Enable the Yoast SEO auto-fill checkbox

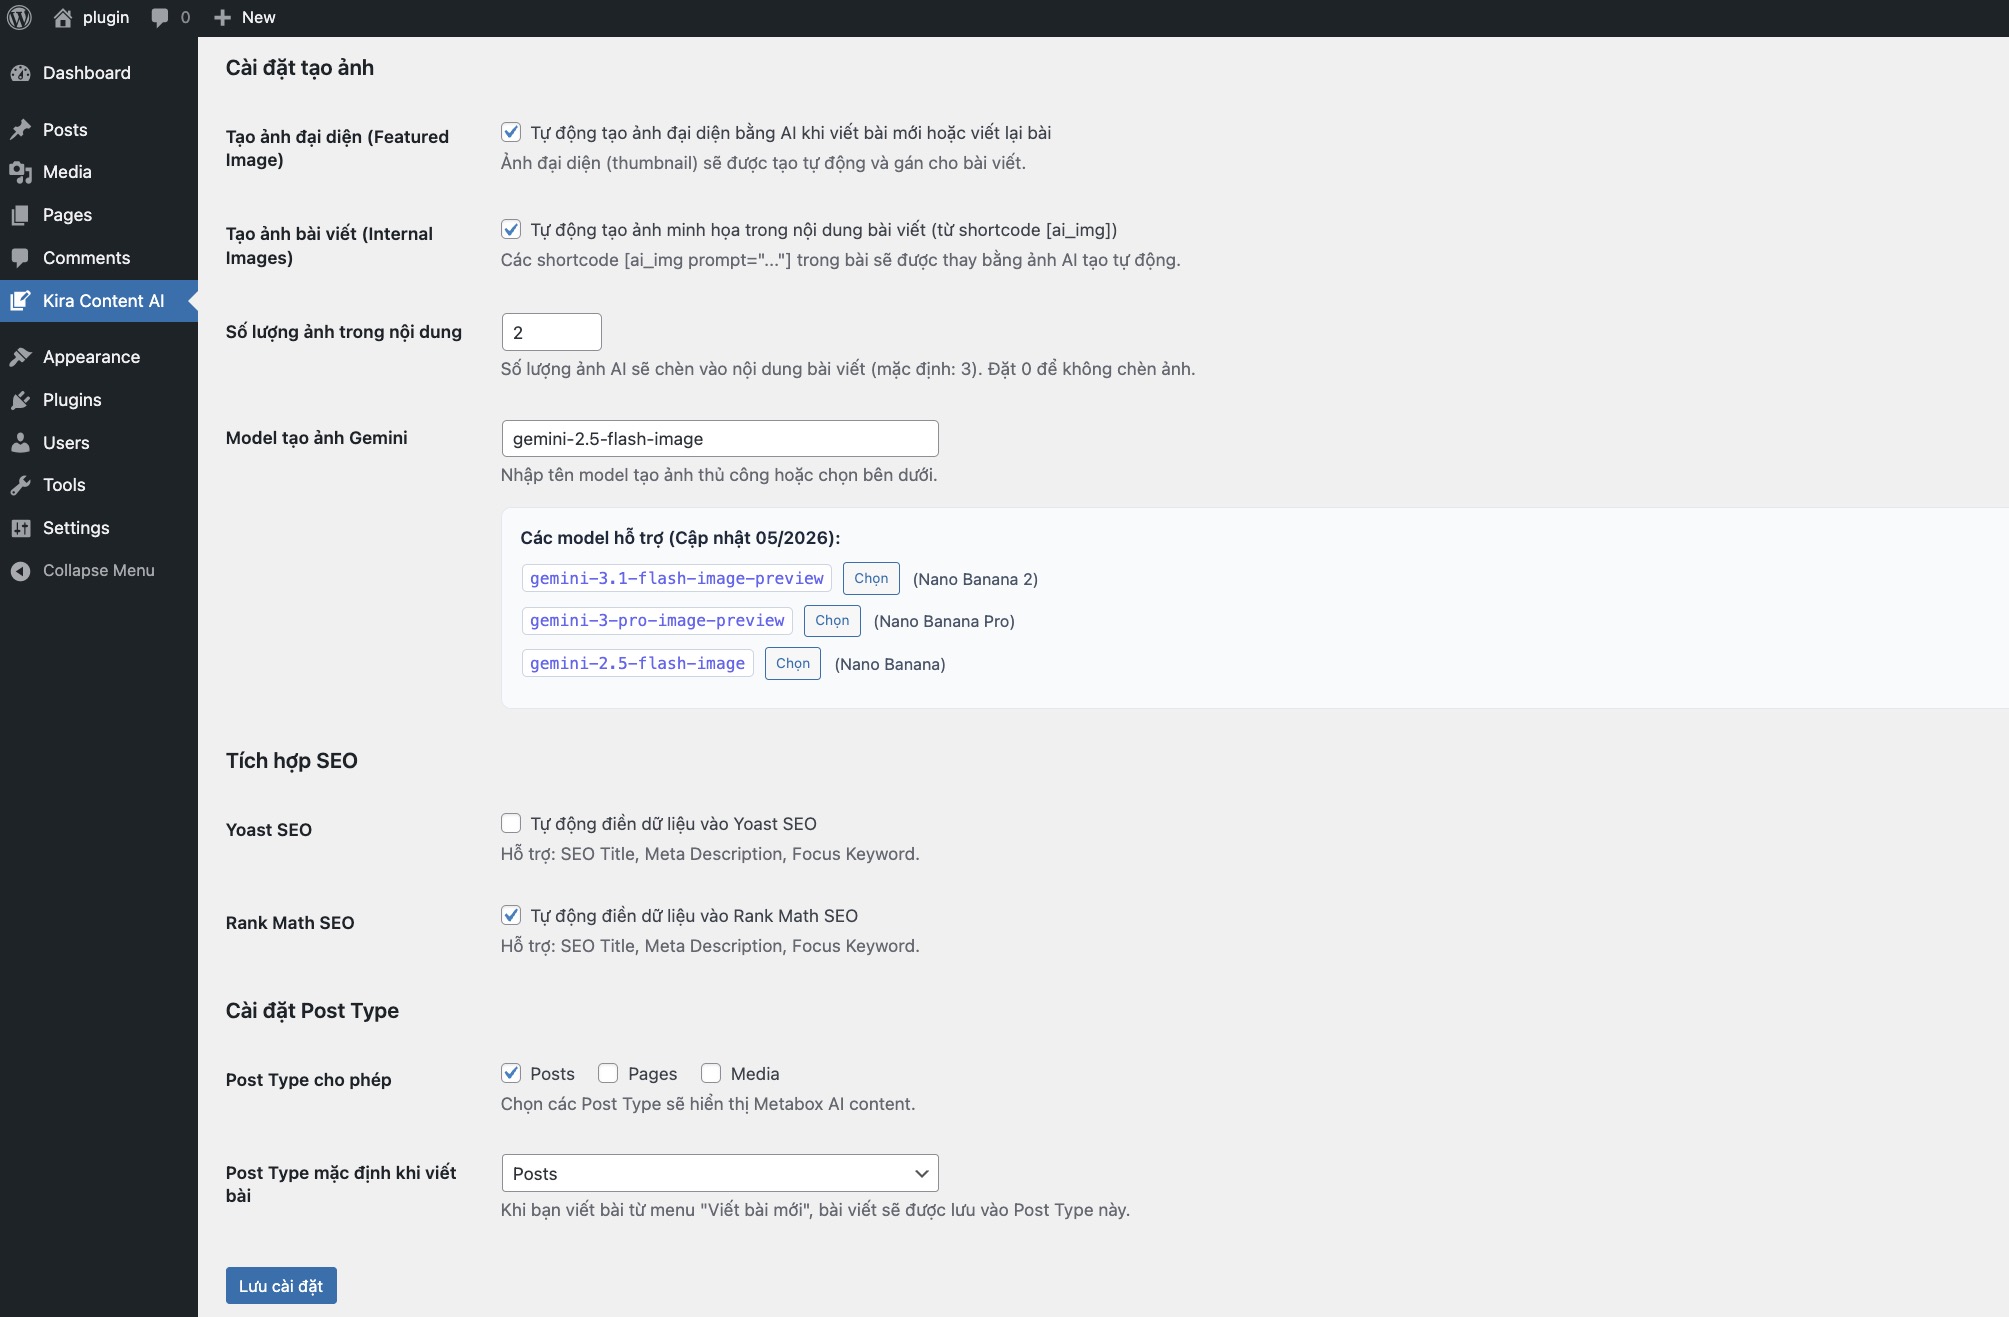pyautogui.click(x=511, y=823)
